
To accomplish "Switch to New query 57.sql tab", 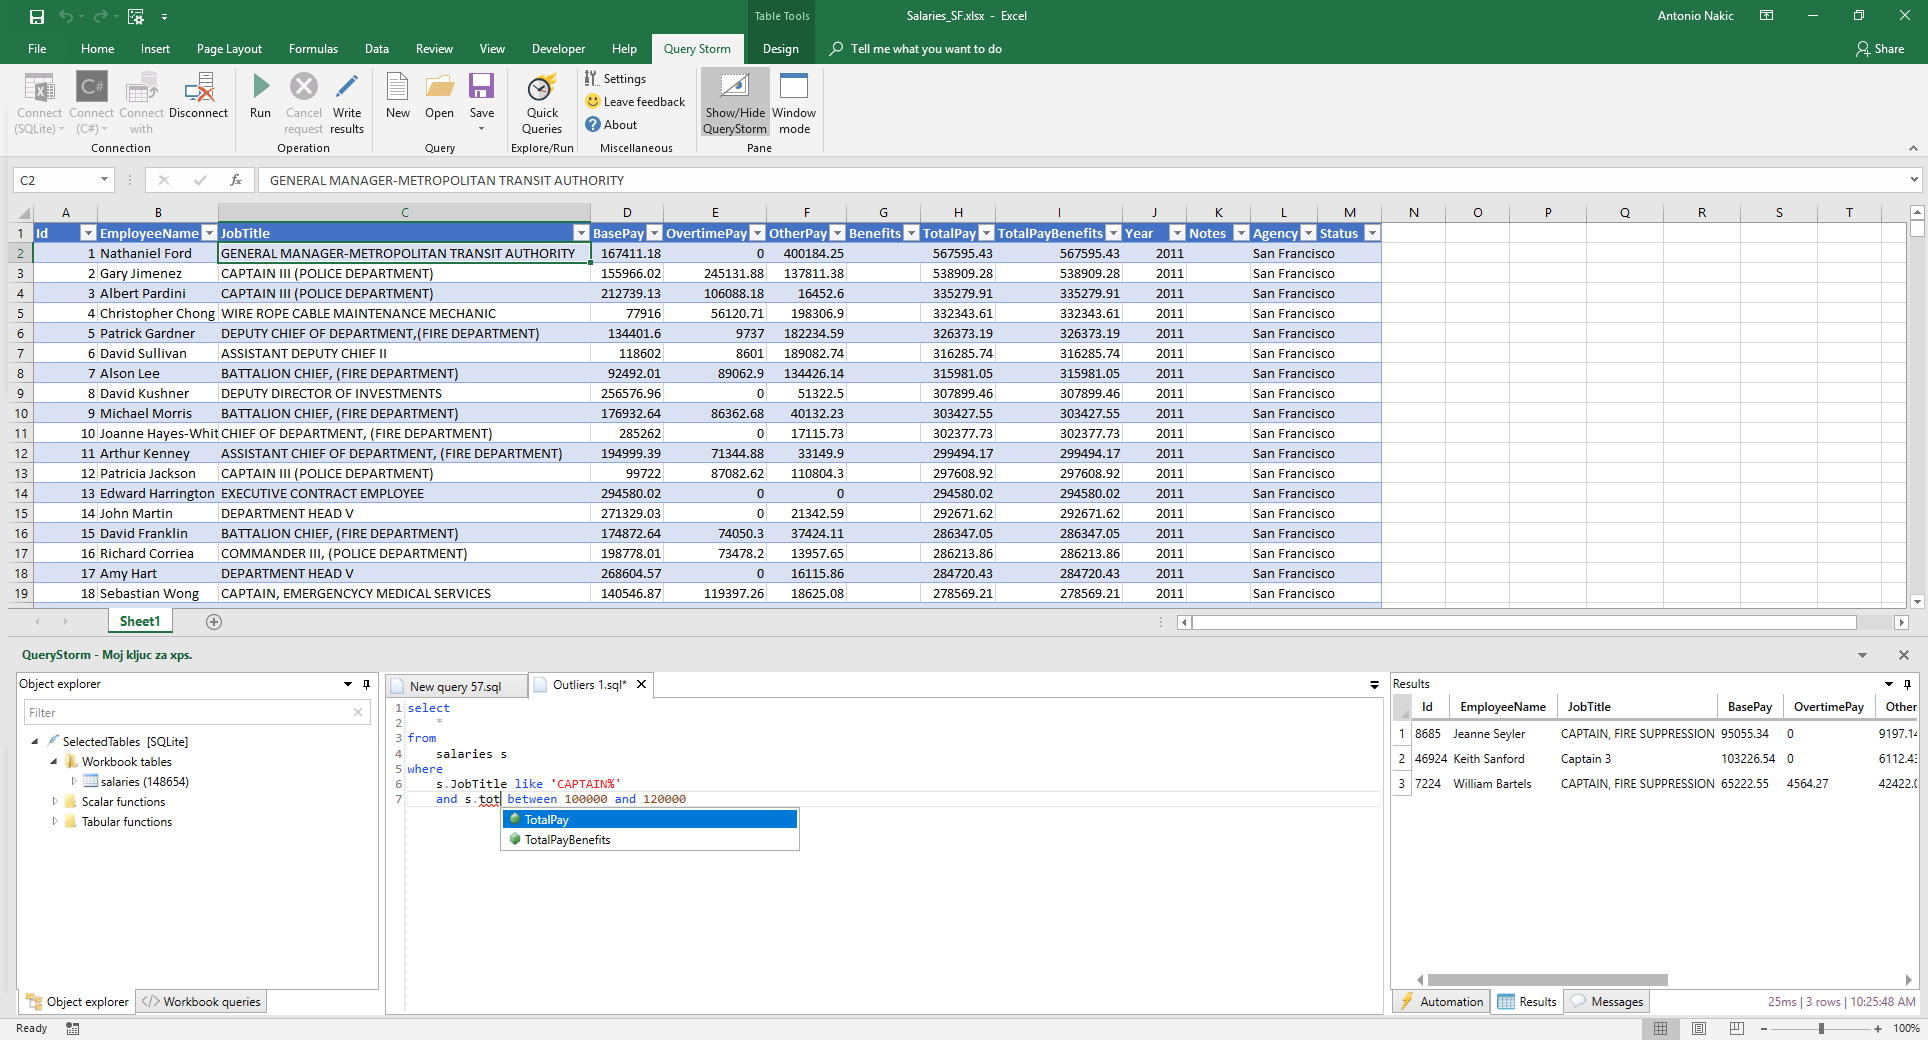I will coord(455,687).
